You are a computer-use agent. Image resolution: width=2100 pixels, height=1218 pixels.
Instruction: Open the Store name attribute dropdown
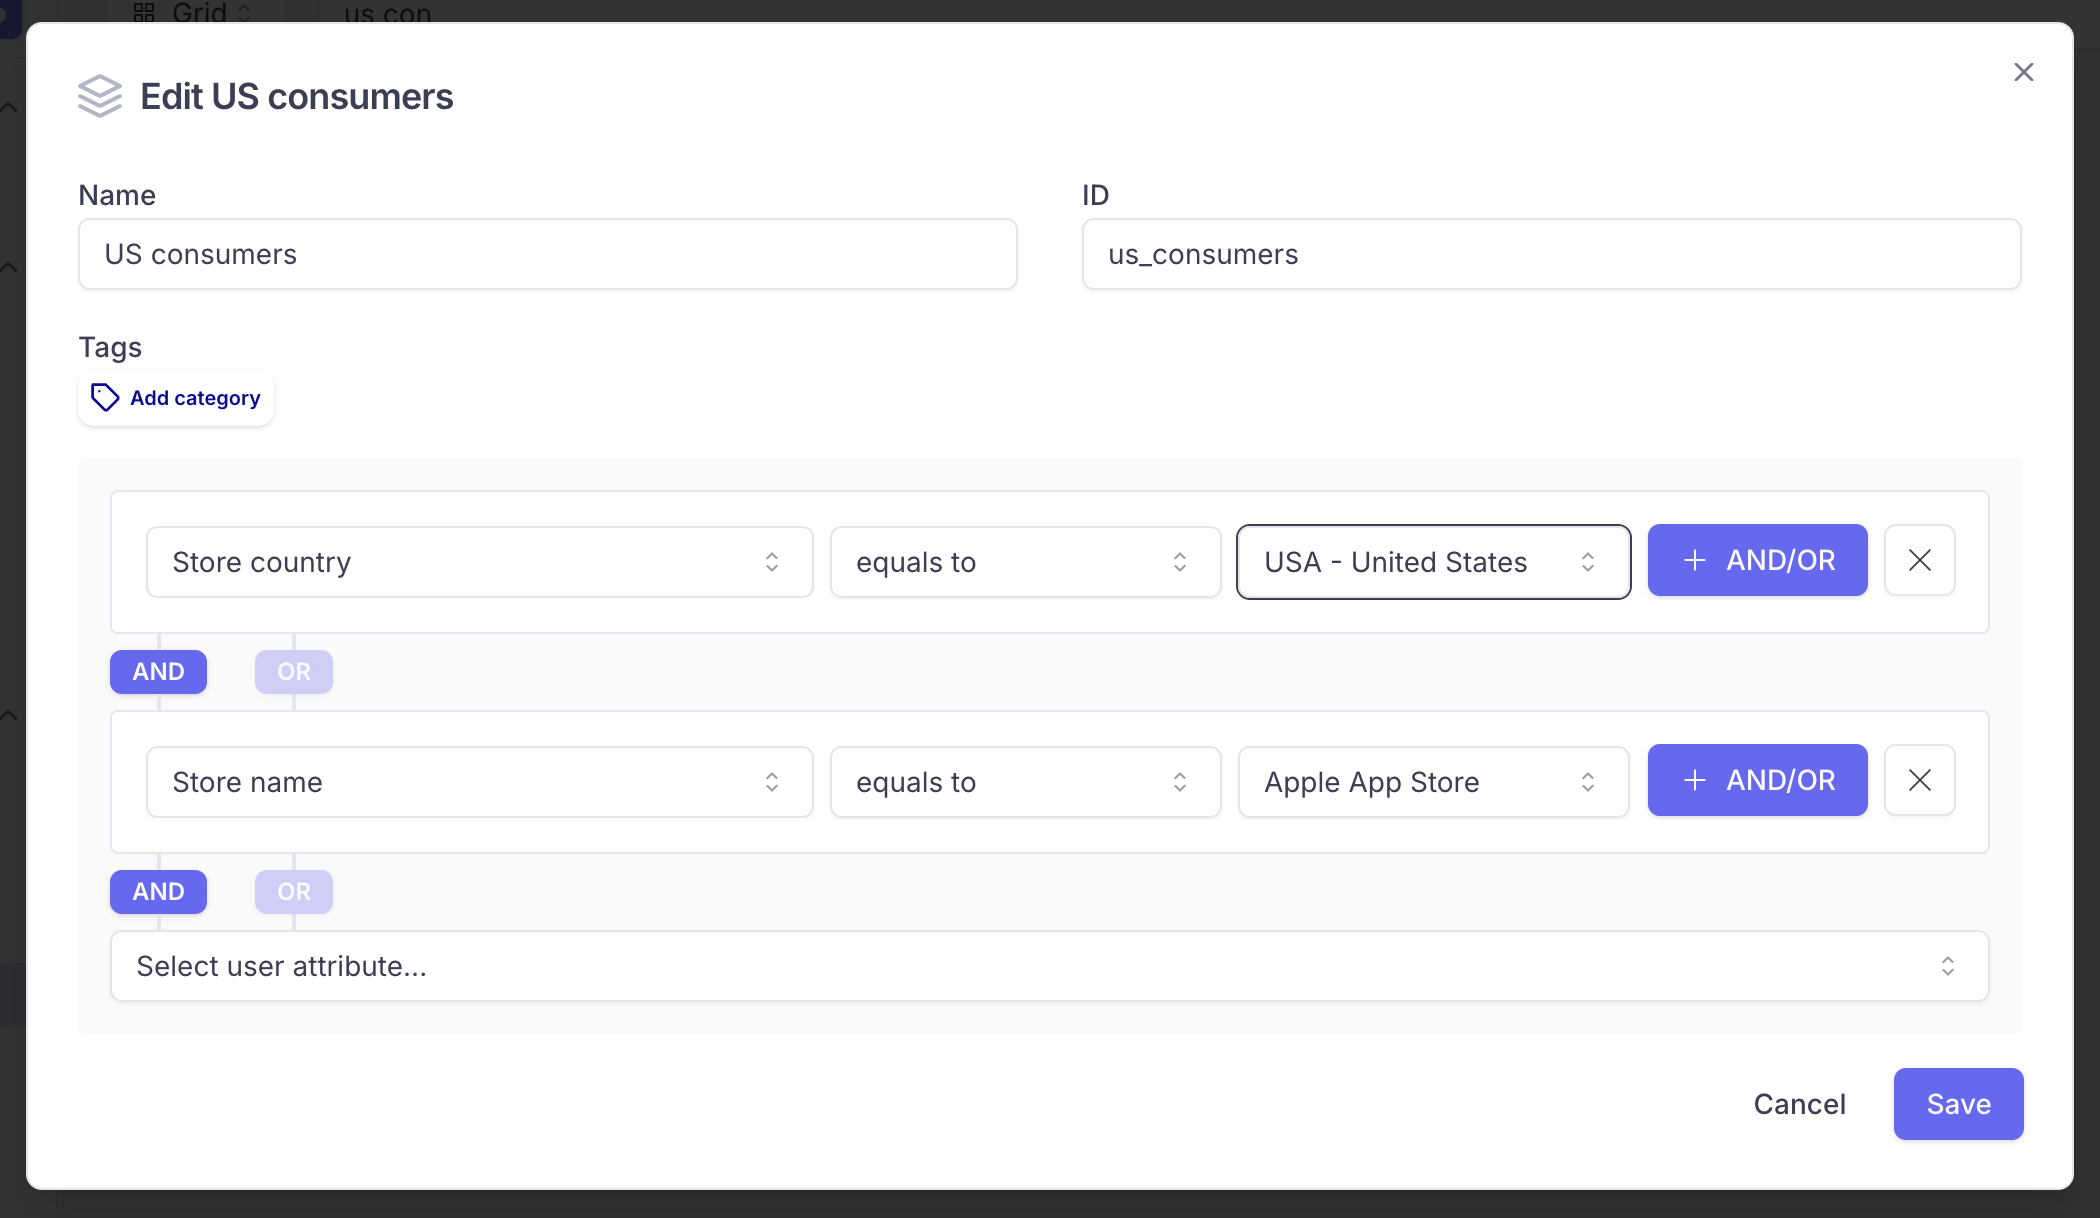point(479,782)
